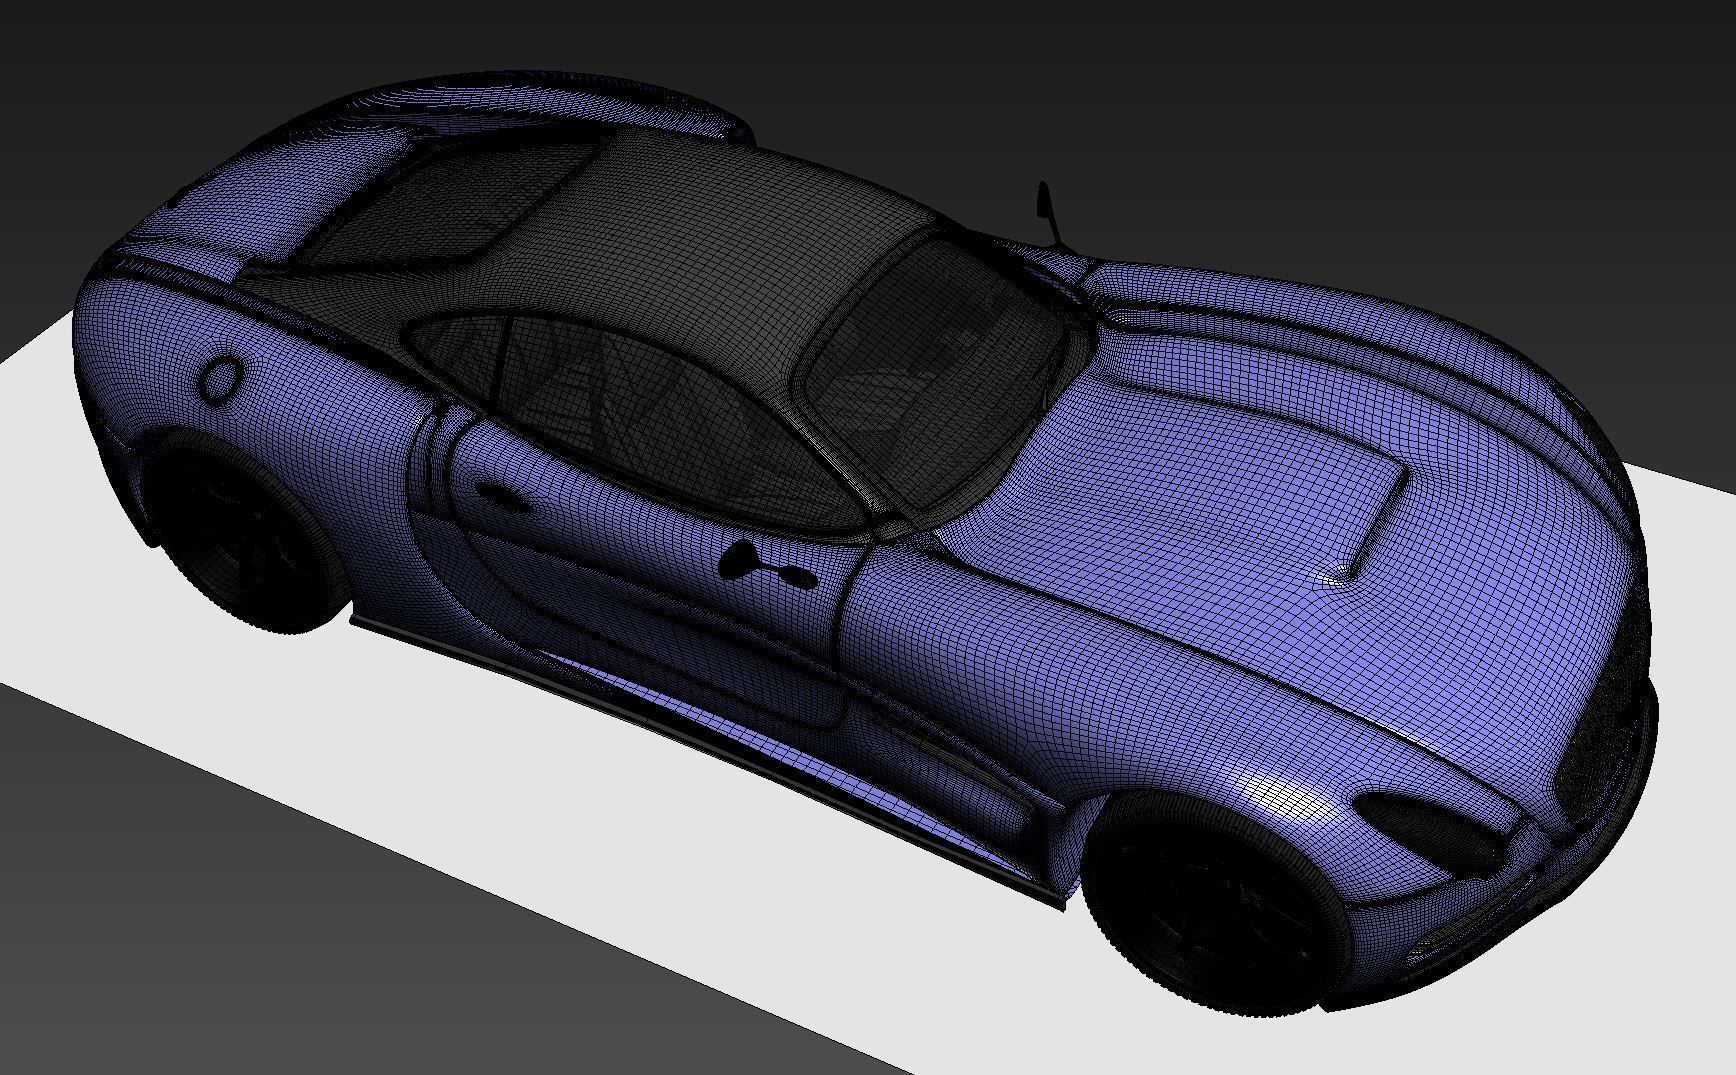Select the rear window glass
1736x1075 pixels.
click(450, 205)
